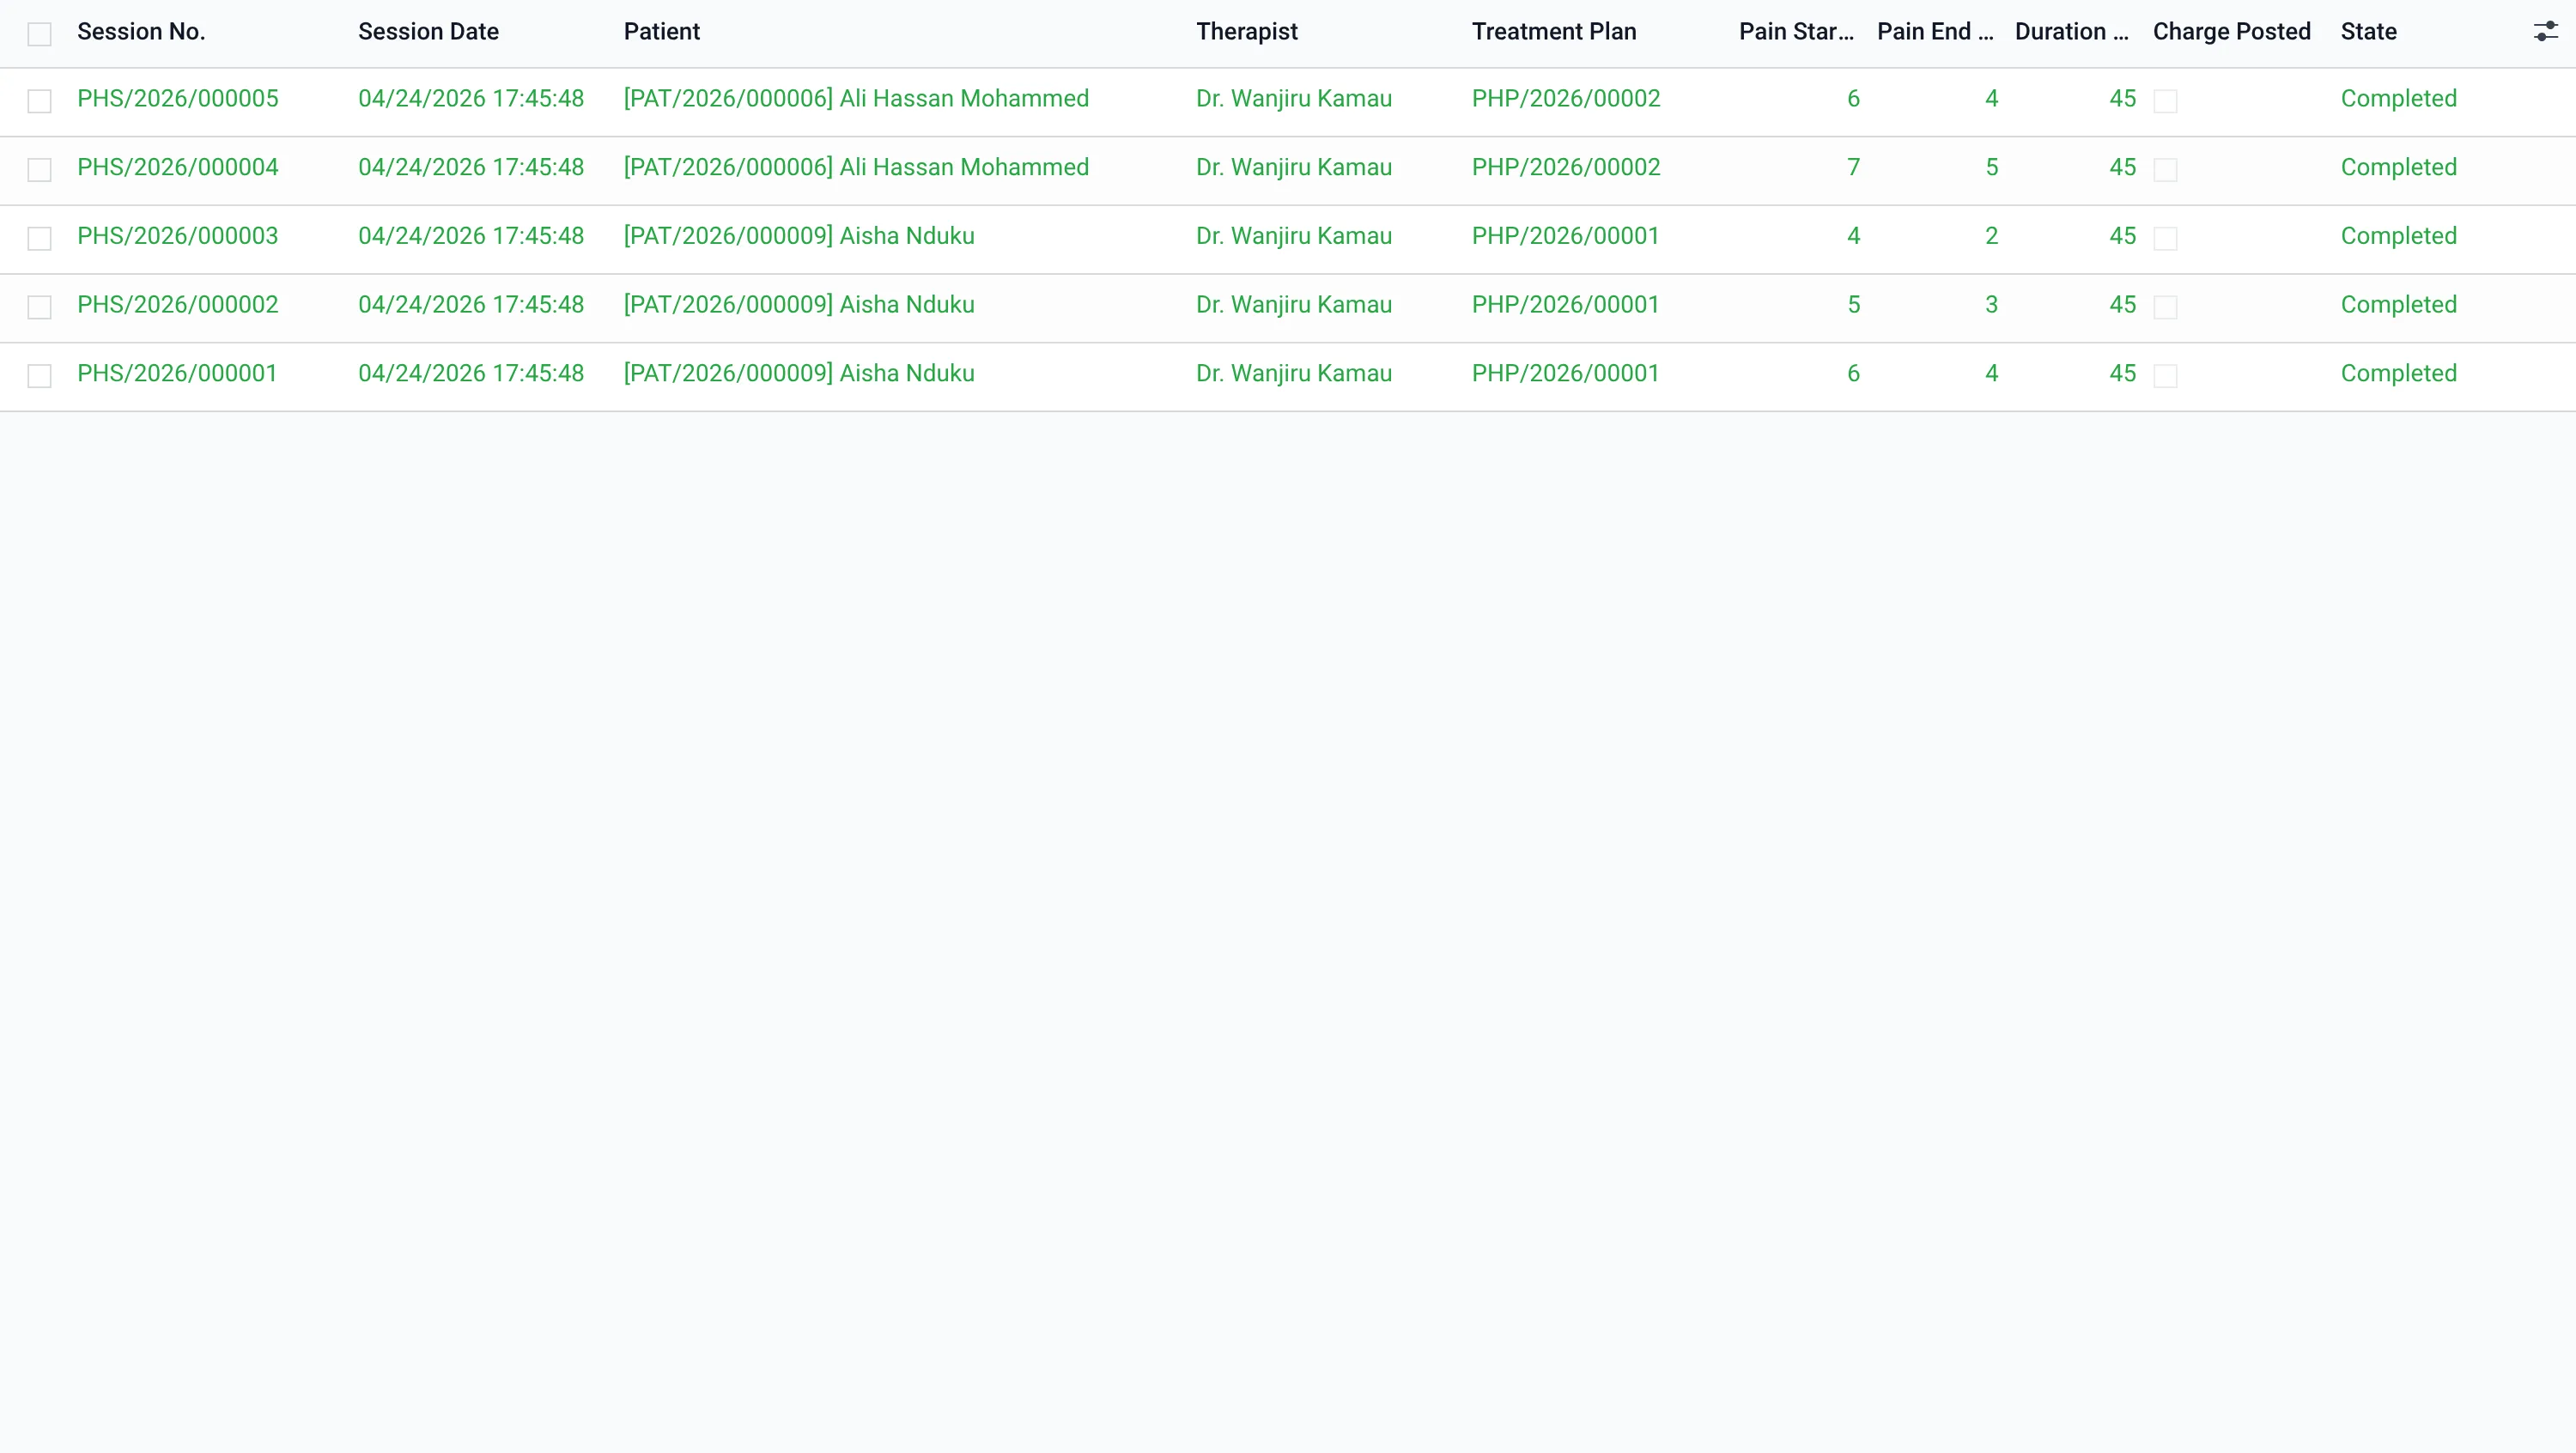Image resolution: width=2576 pixels, height=1453 pixels.
Task: Sort by Session Date column header
Action: [x=428, y=32]
